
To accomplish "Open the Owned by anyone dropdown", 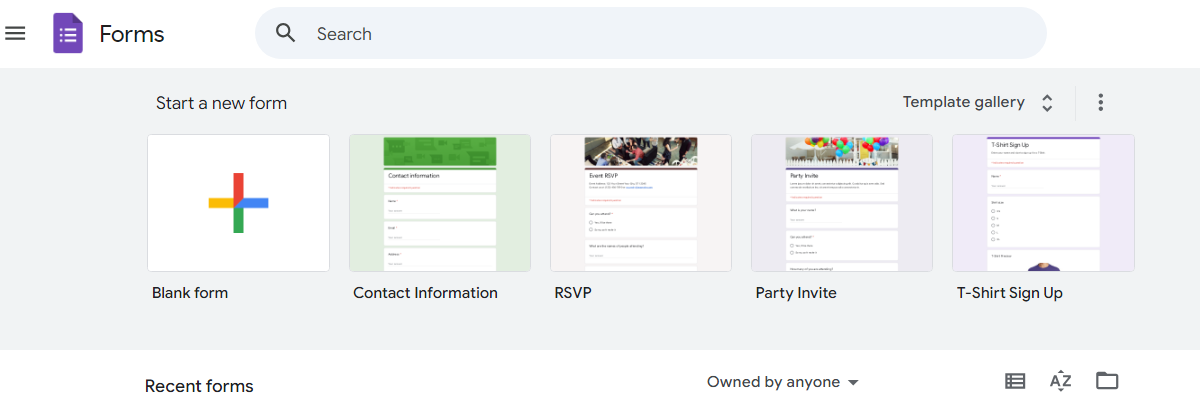I will [783, 382].
